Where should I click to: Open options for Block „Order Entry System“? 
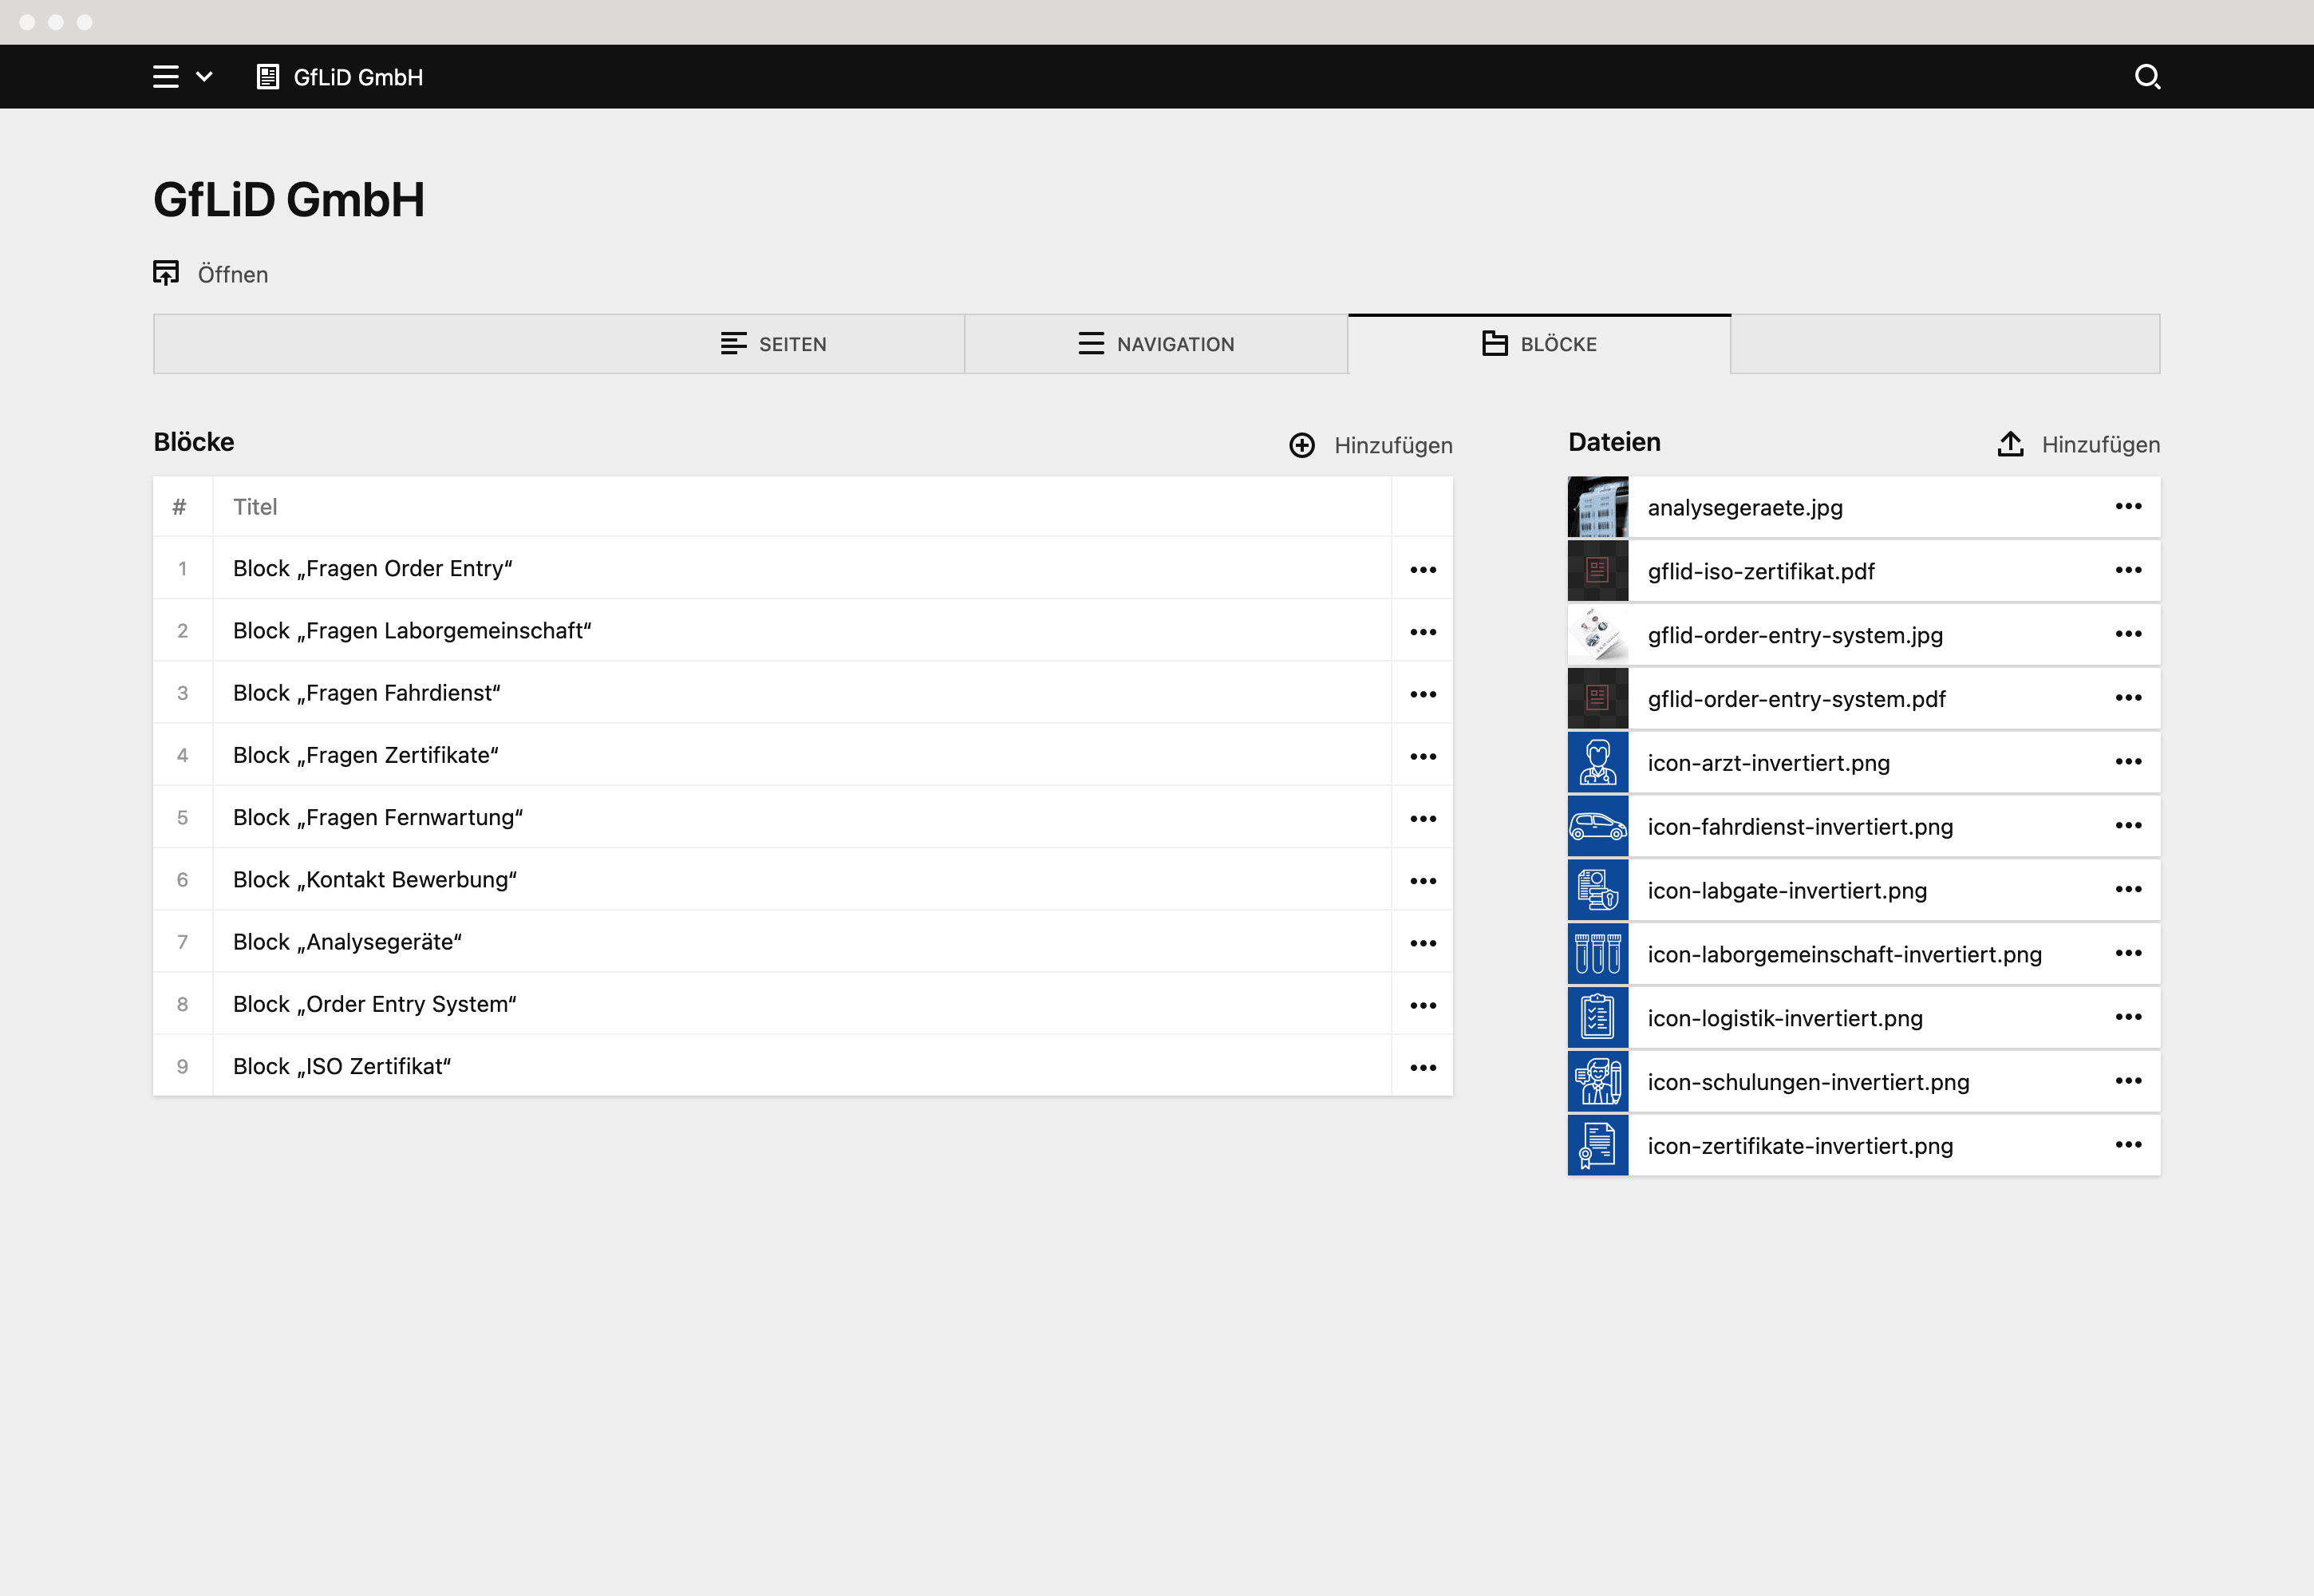1423,1006
